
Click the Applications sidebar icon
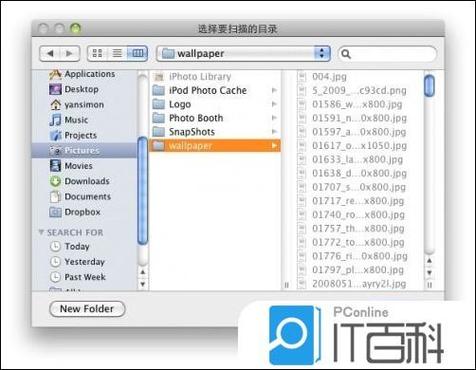tap(55, 74)
